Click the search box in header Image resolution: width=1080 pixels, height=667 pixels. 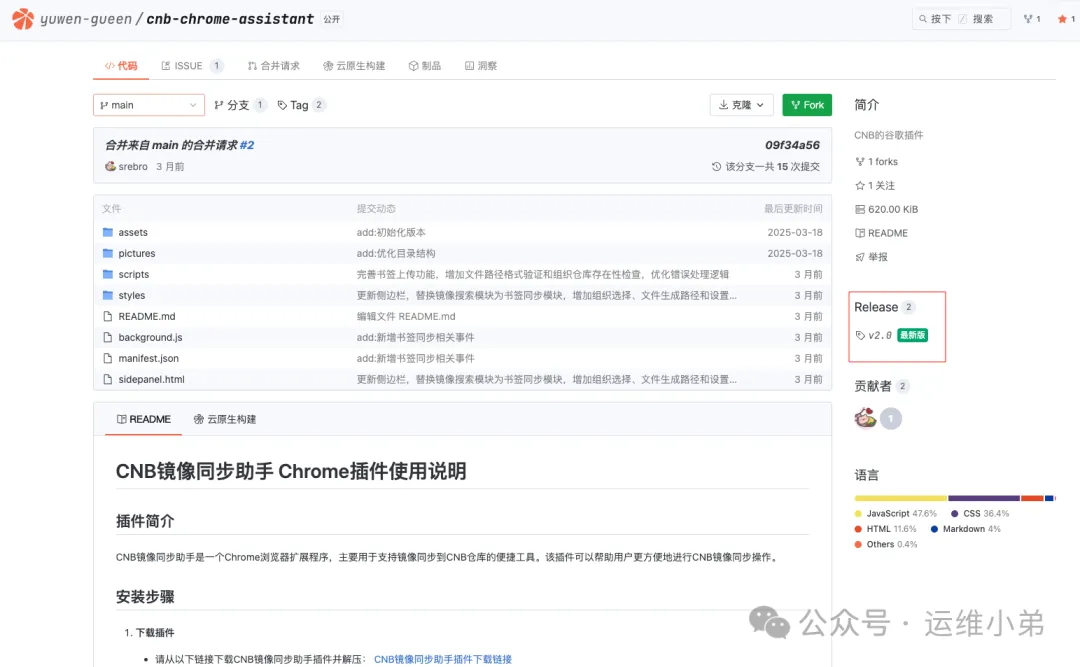point(961,19)
